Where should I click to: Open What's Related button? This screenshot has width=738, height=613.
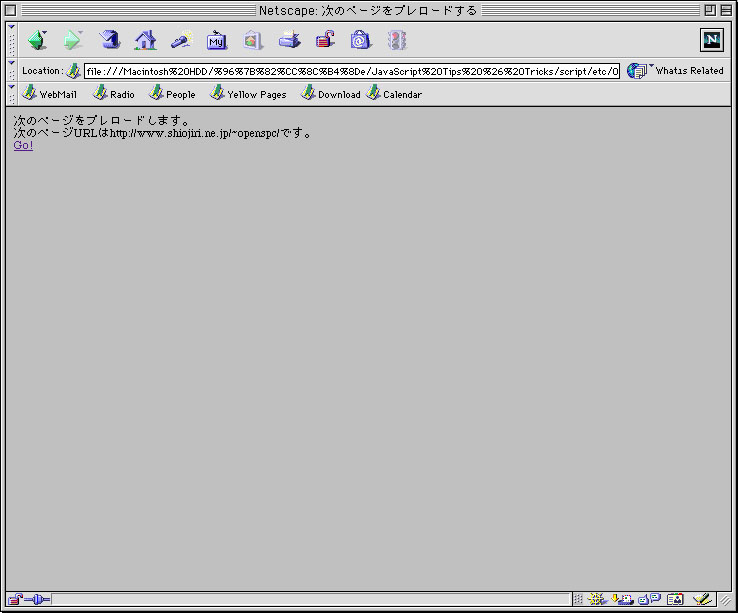click(x=675, y=71)
